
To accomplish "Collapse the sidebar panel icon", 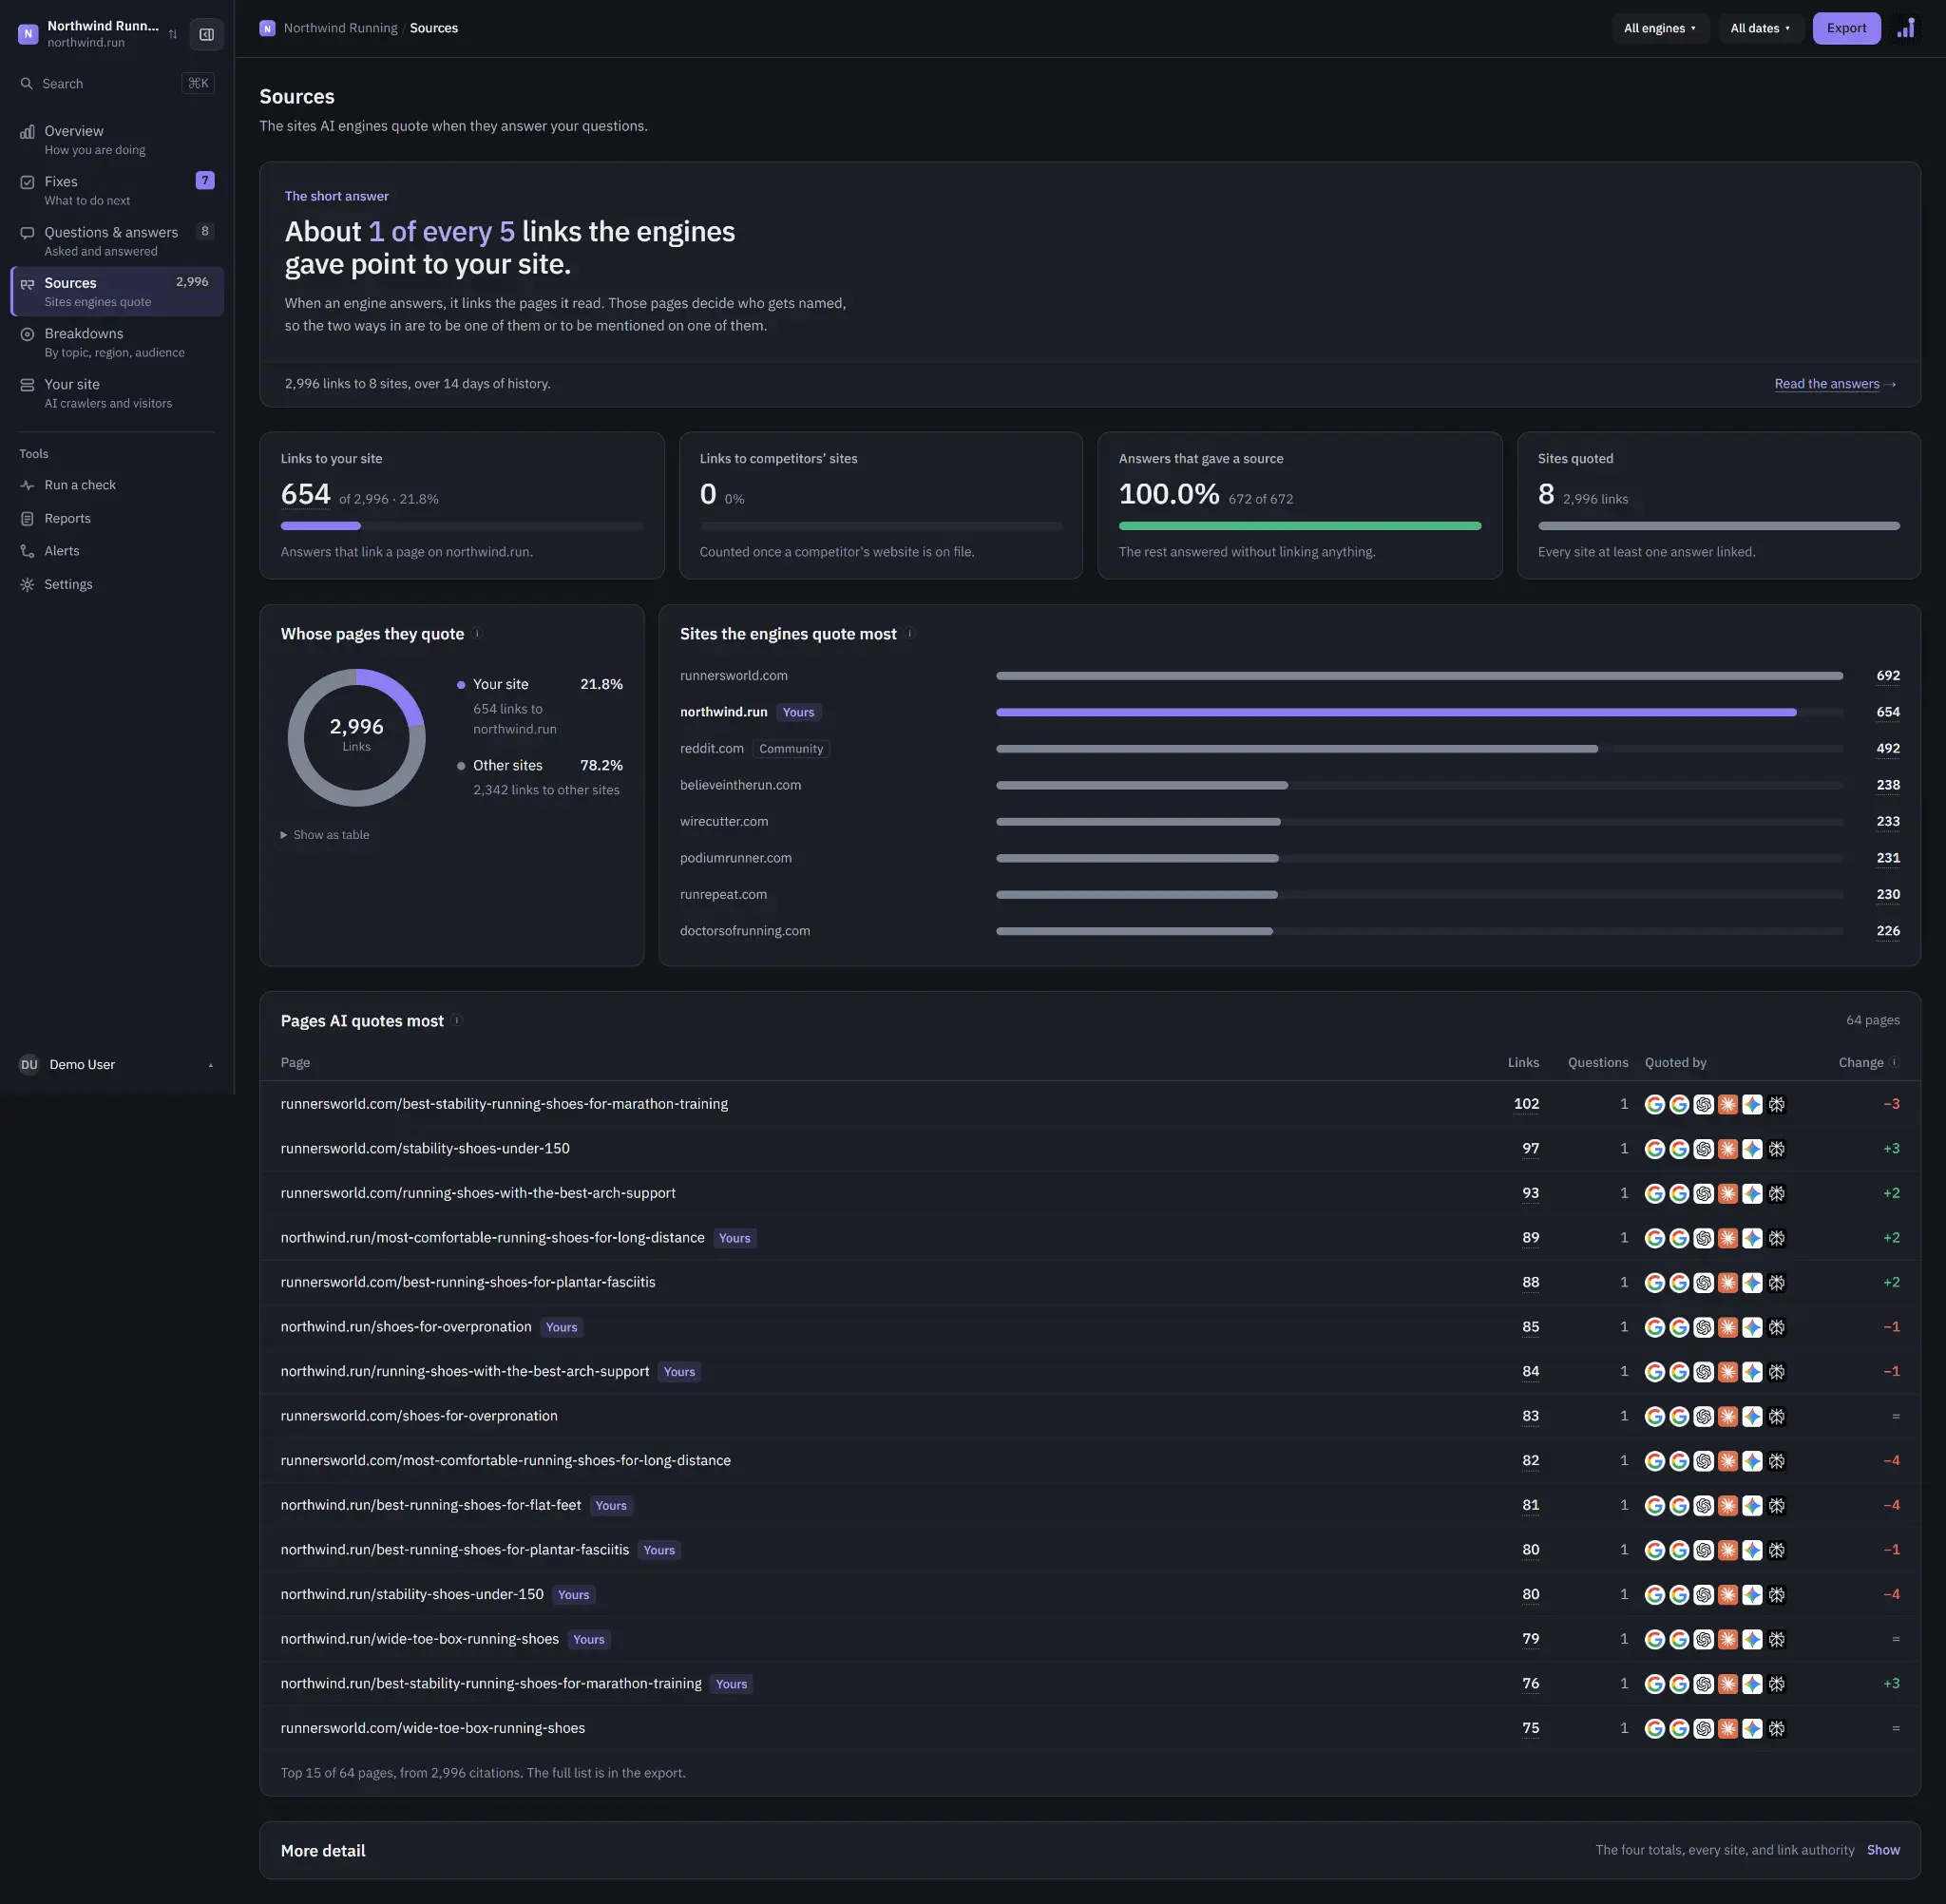I will 206,34.
